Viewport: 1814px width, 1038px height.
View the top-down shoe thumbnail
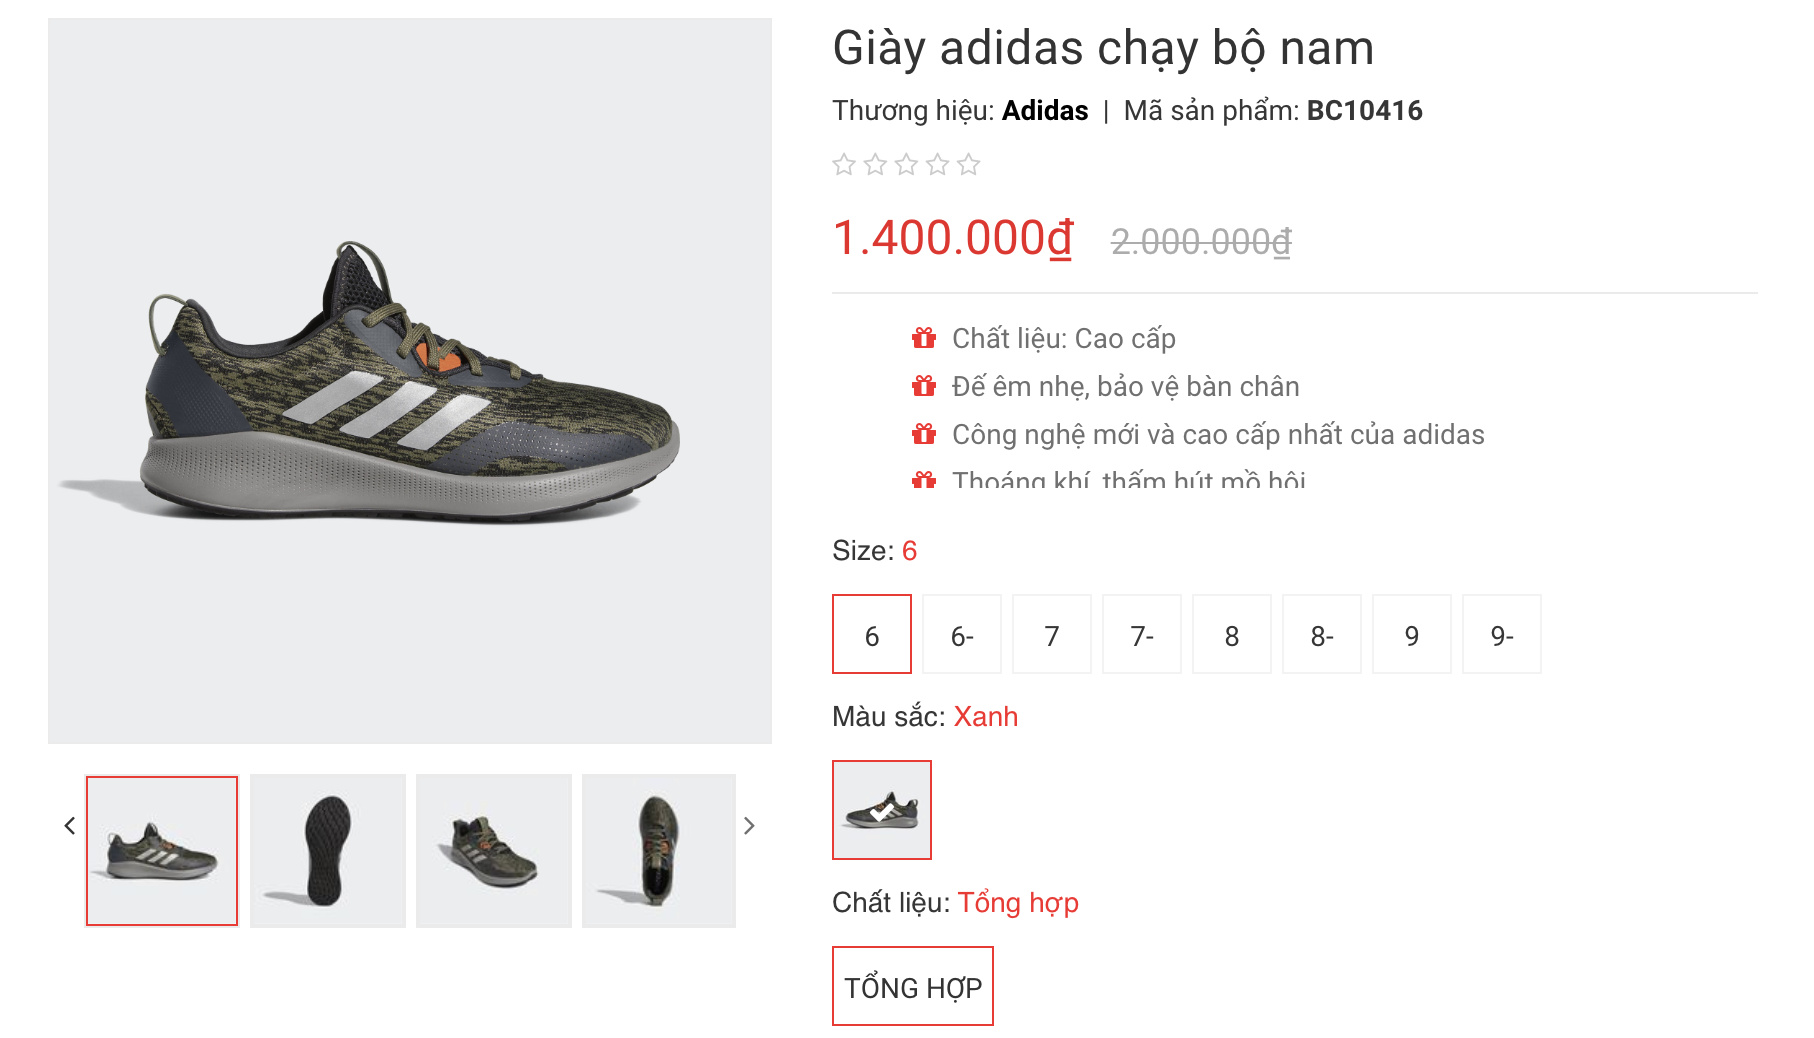click(659, 851)
